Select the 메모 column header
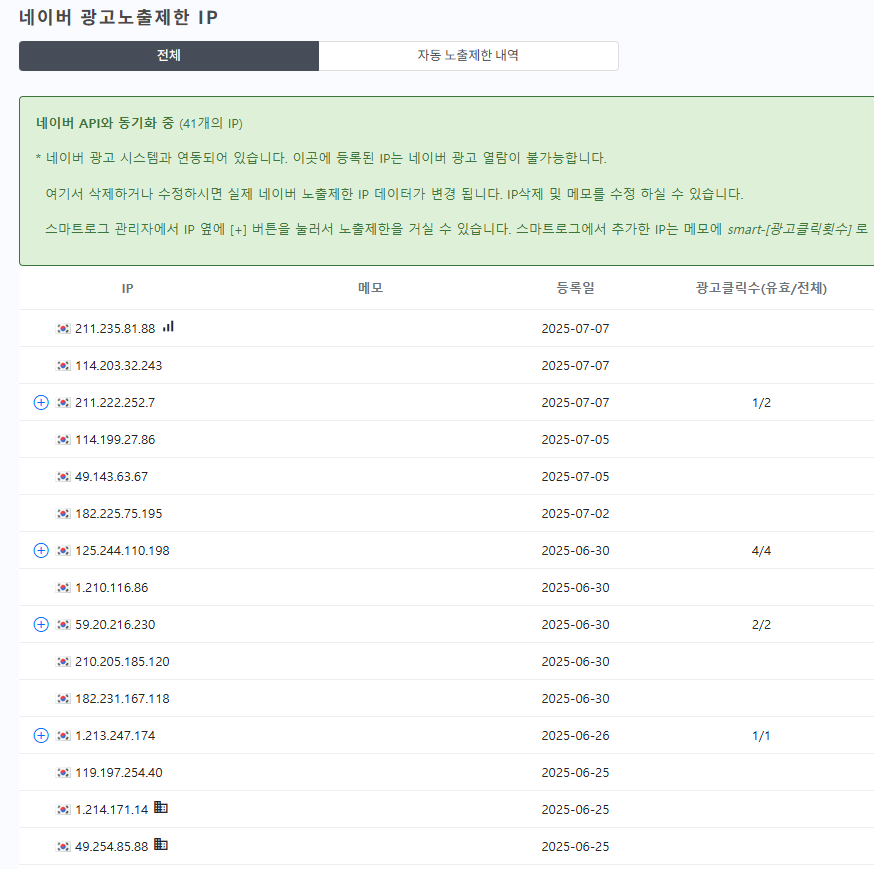 click(371, 288)
